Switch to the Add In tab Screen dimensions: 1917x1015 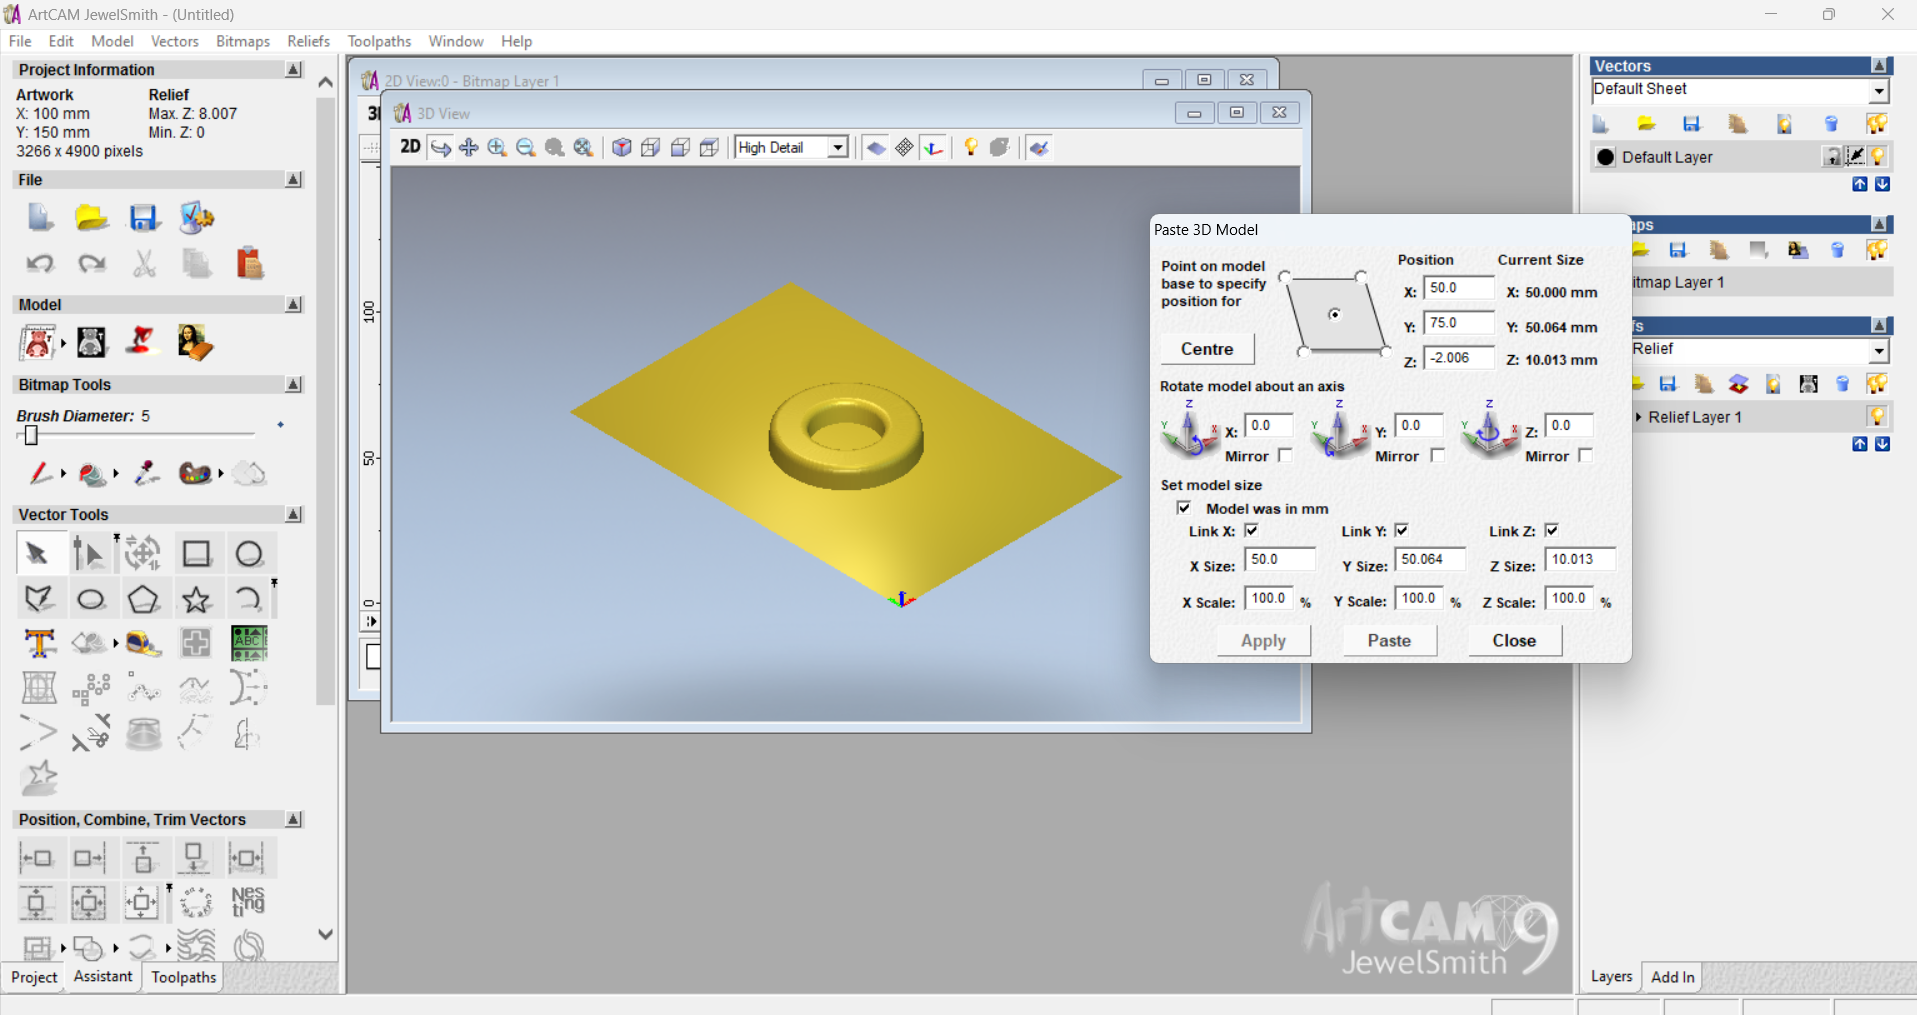(x=1672, y=977)
